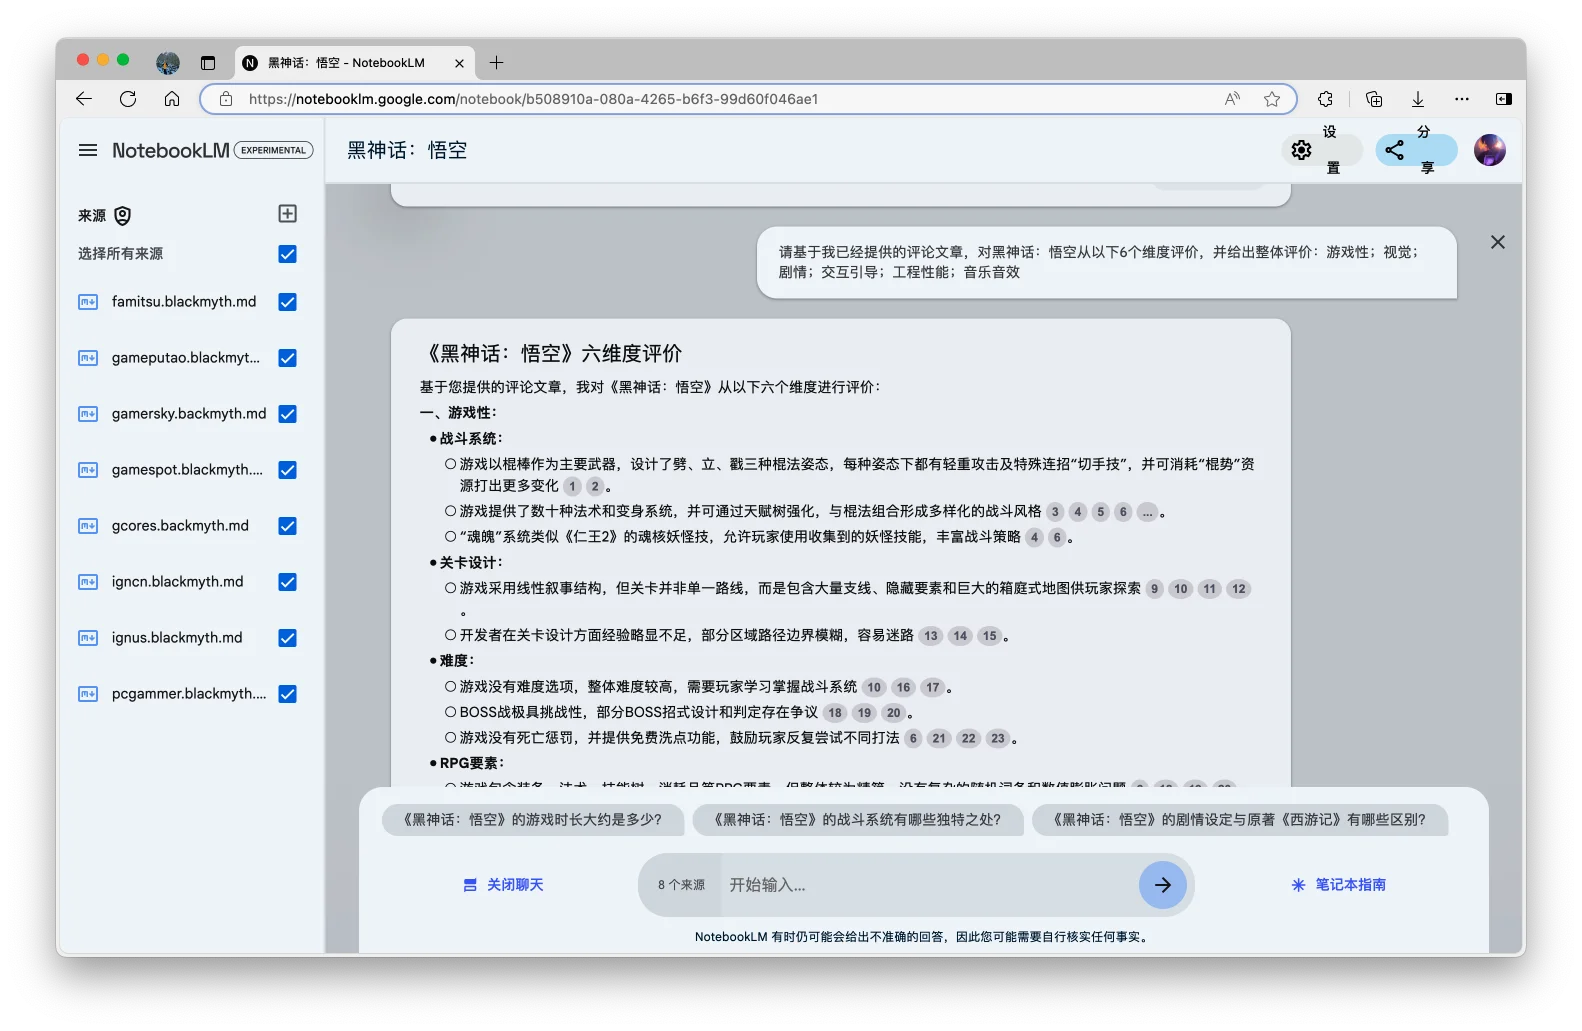The height and width of the screenshot is (1031, 1582).
Task: Open citation number 9
Action: 1154,589
